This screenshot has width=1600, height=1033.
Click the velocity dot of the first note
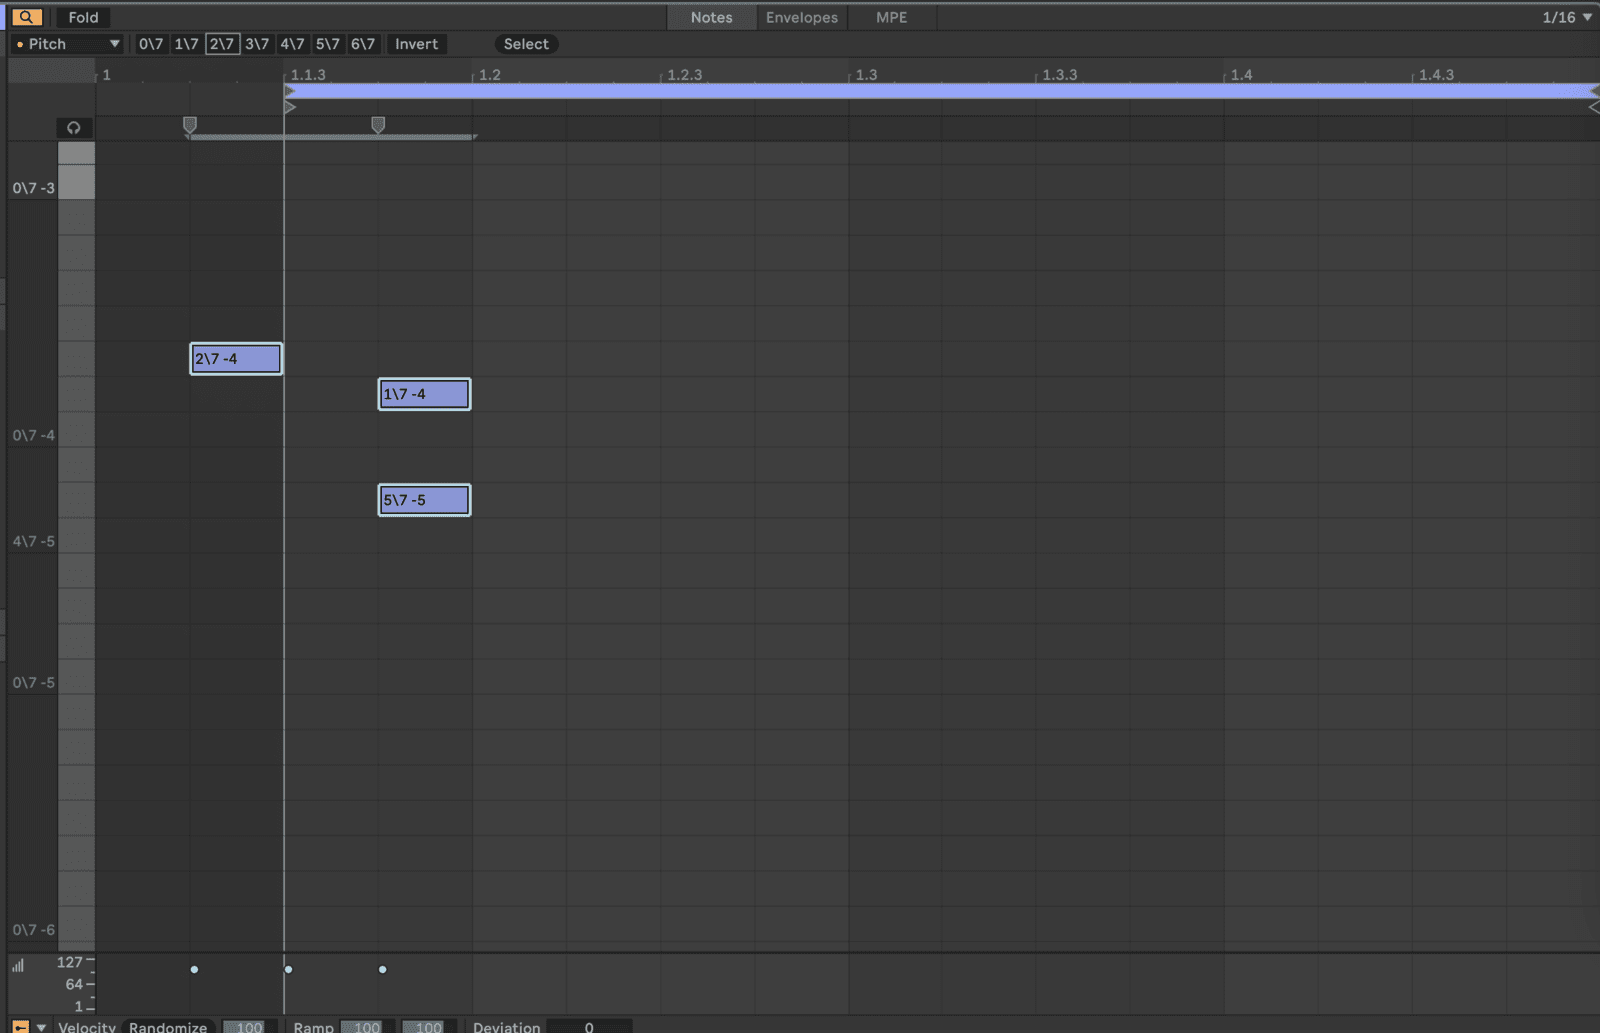pyautogui.click(x=194, y=969)
